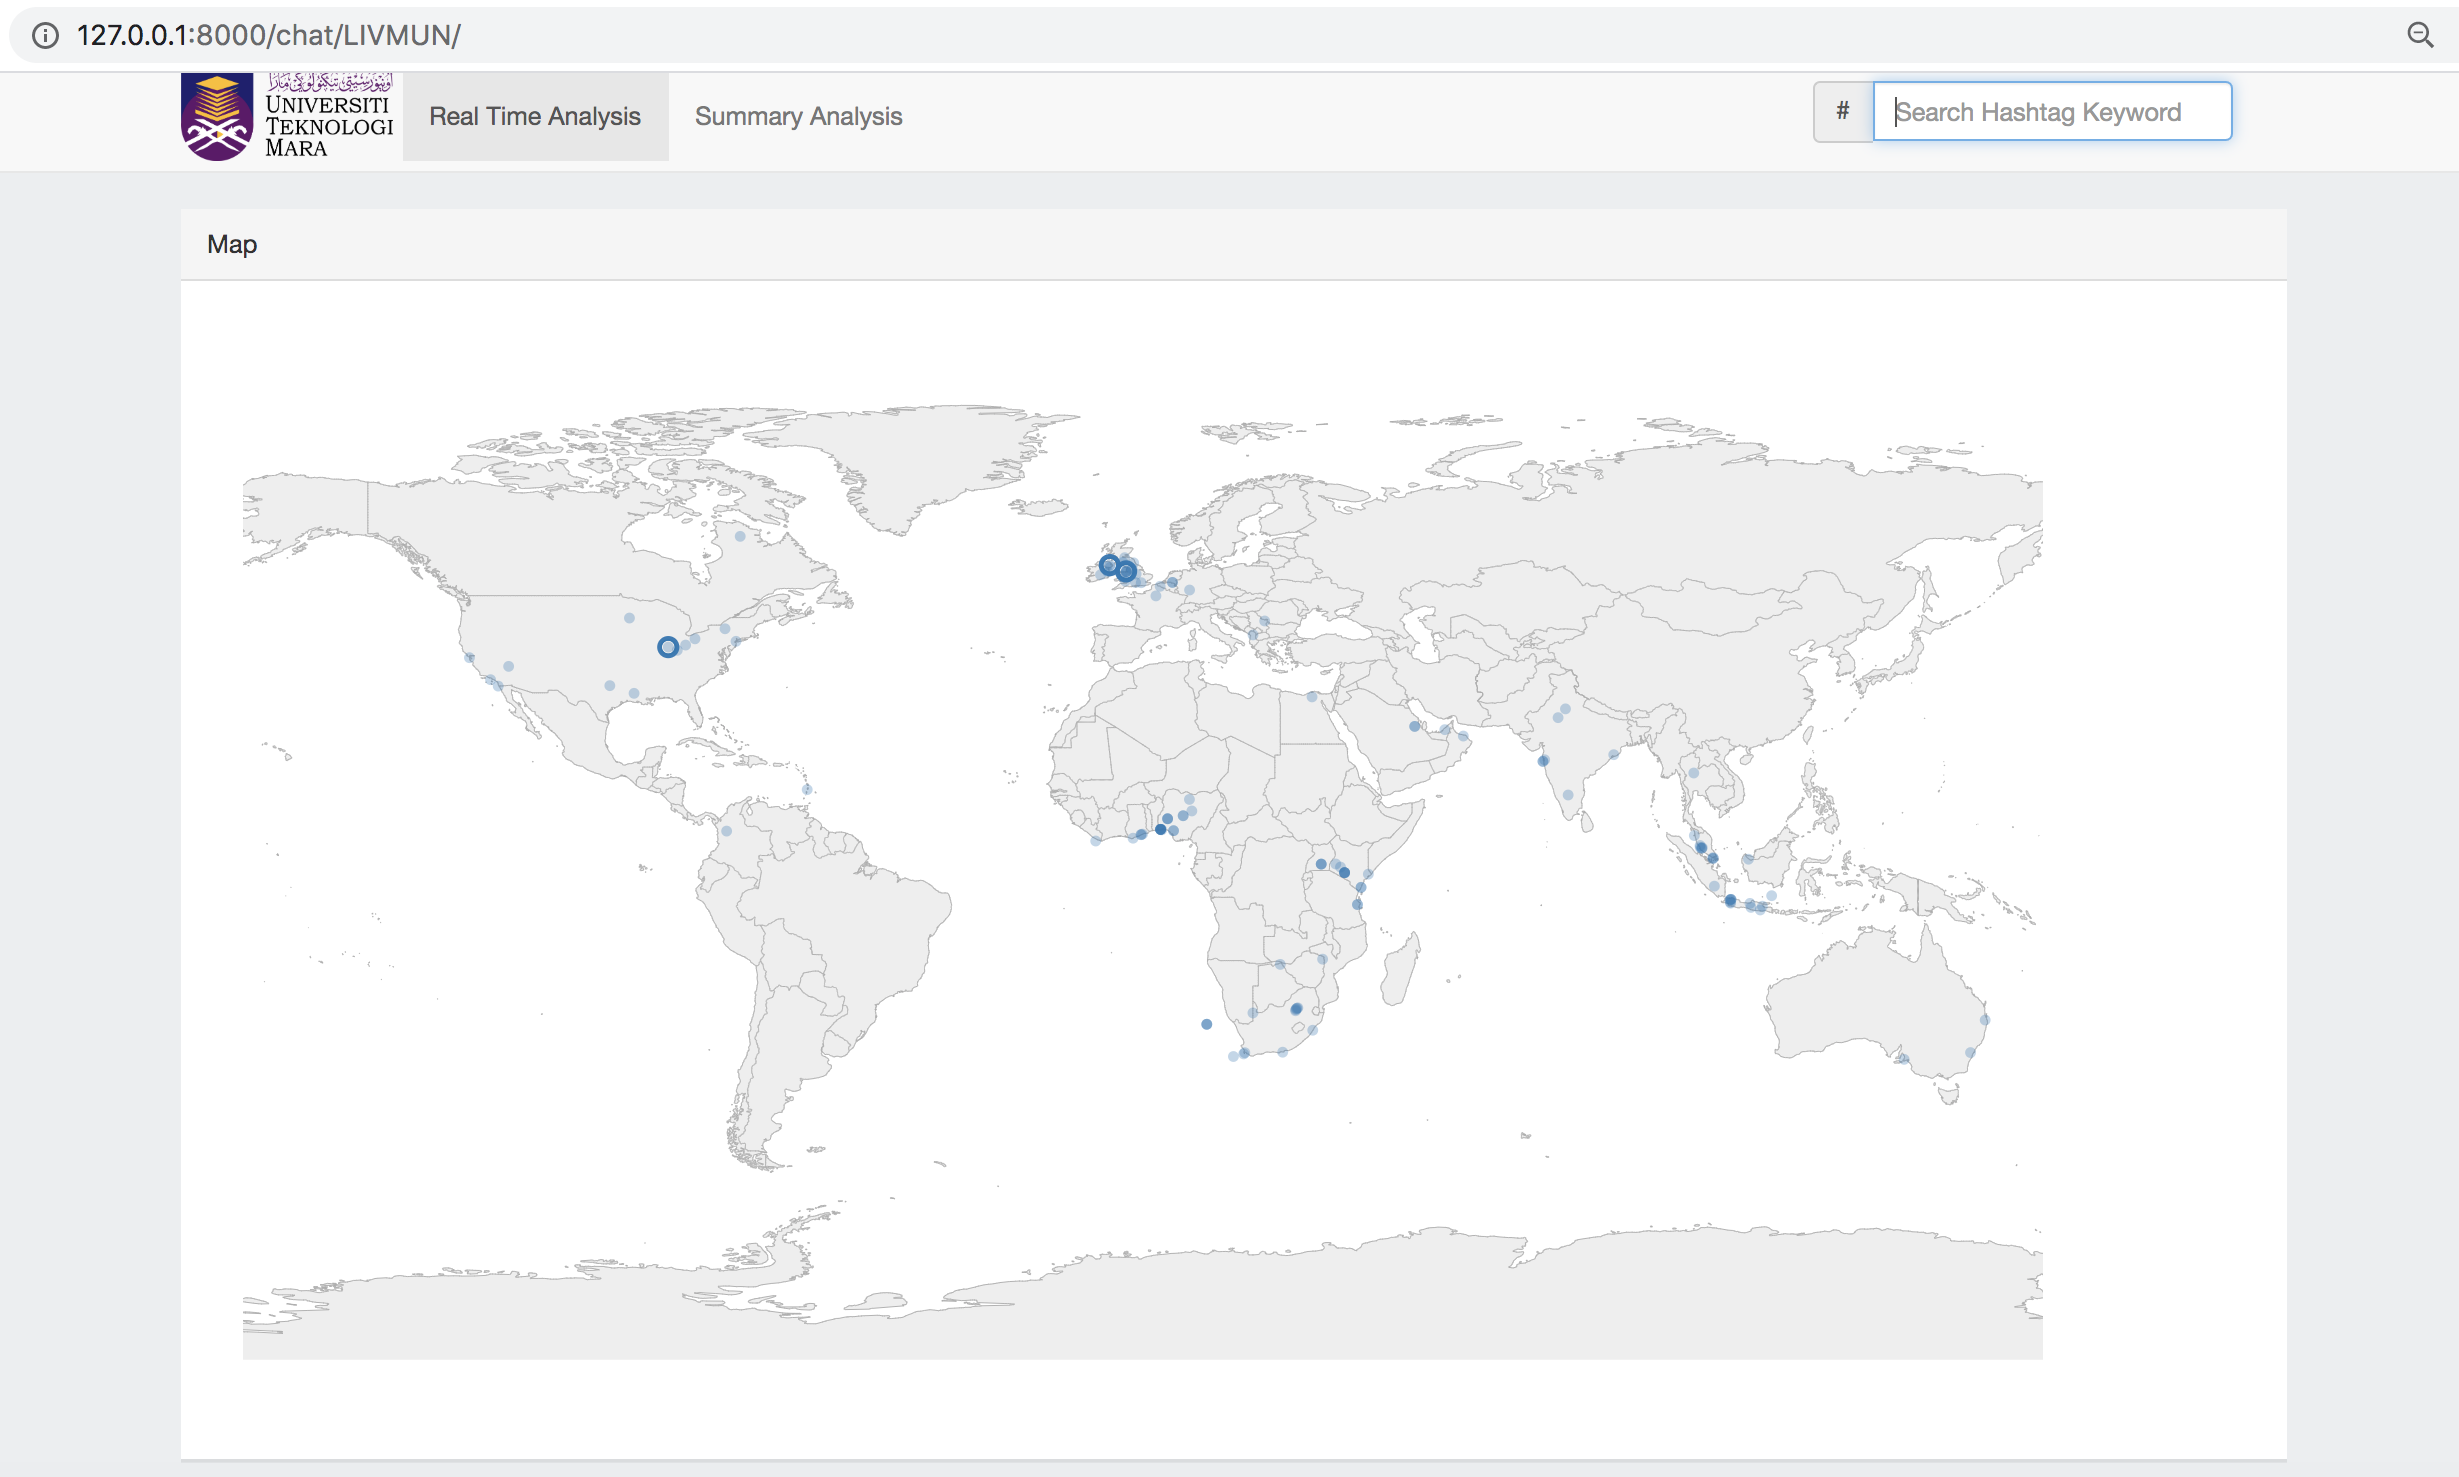2459x1477 pixels.
Task: Switch to the Summary Analysis tab
Action: (x=797, y=116)
